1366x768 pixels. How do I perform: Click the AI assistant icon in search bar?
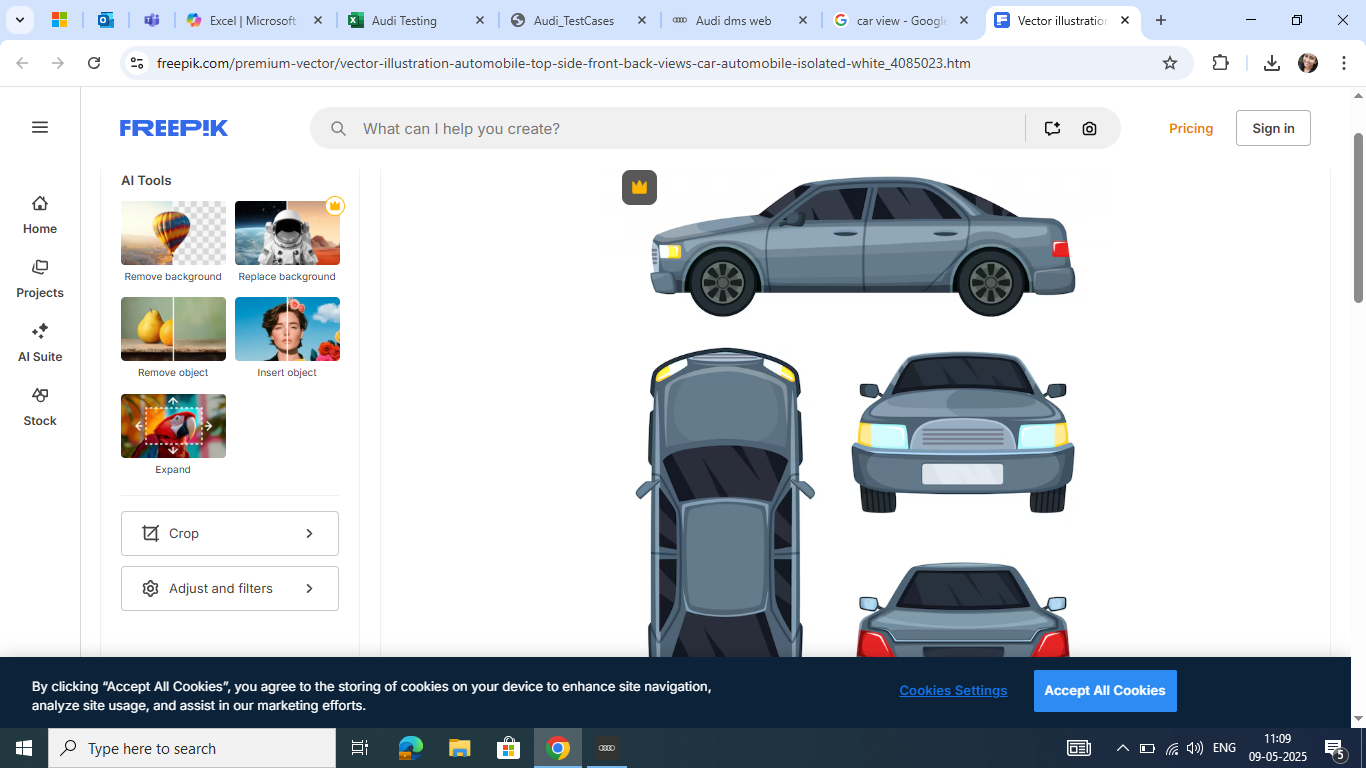point(1052,128)
